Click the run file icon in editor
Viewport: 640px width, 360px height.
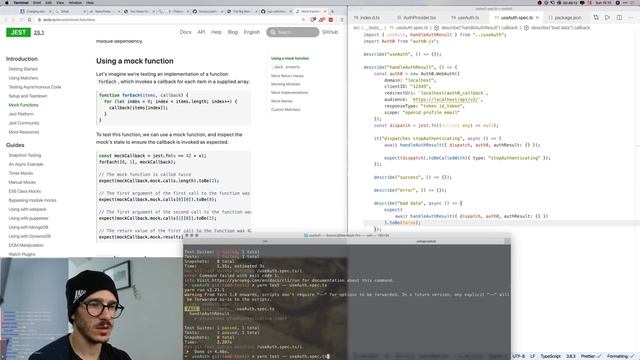pyautogui.click(x=607, y=18)
